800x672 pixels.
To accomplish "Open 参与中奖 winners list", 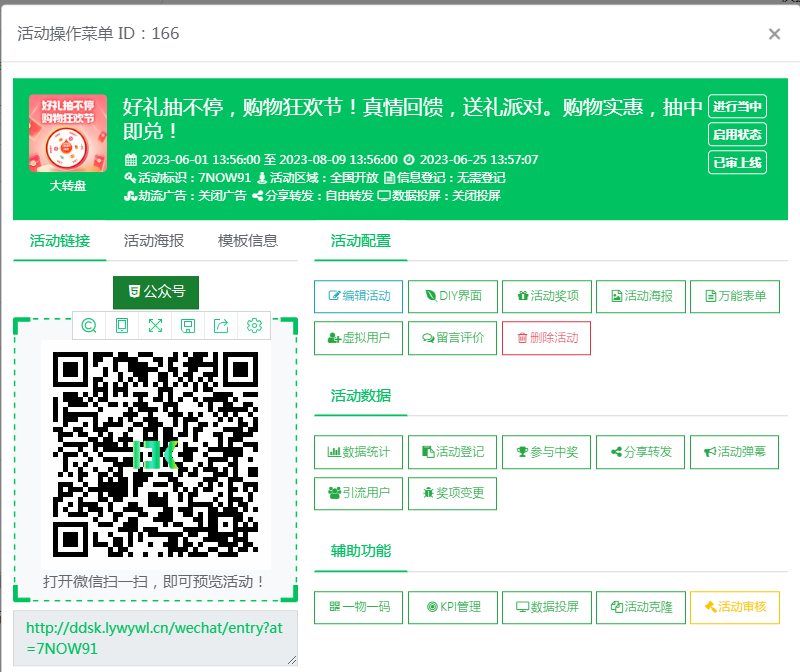I will pyautogui.click(x=546, y=452).
